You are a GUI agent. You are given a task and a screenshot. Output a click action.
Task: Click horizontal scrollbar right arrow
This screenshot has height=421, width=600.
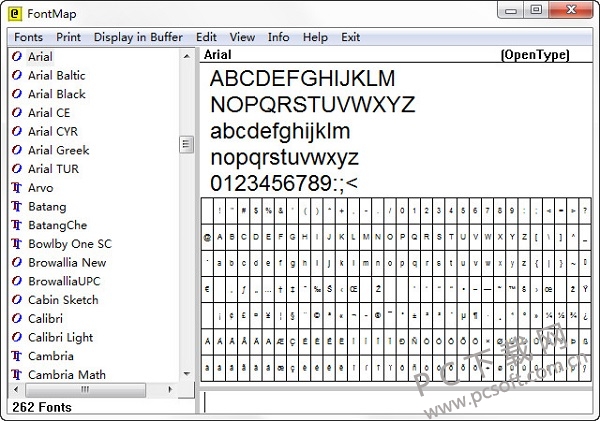pos(170,390)
